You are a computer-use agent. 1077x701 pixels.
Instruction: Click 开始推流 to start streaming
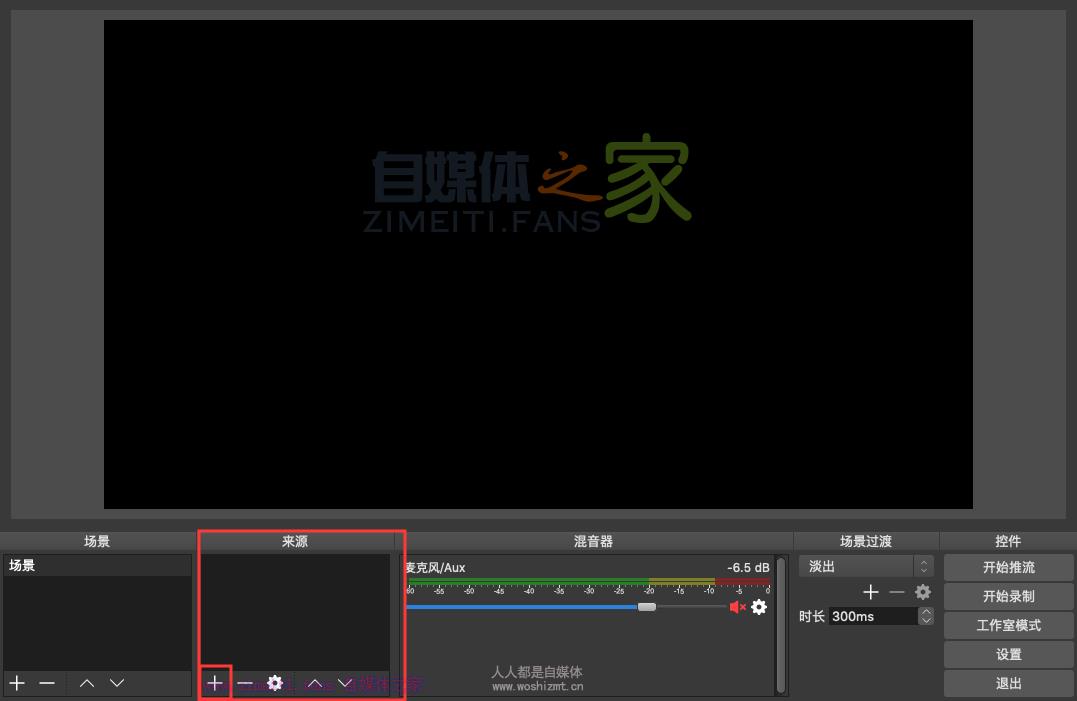(1008, 567)
